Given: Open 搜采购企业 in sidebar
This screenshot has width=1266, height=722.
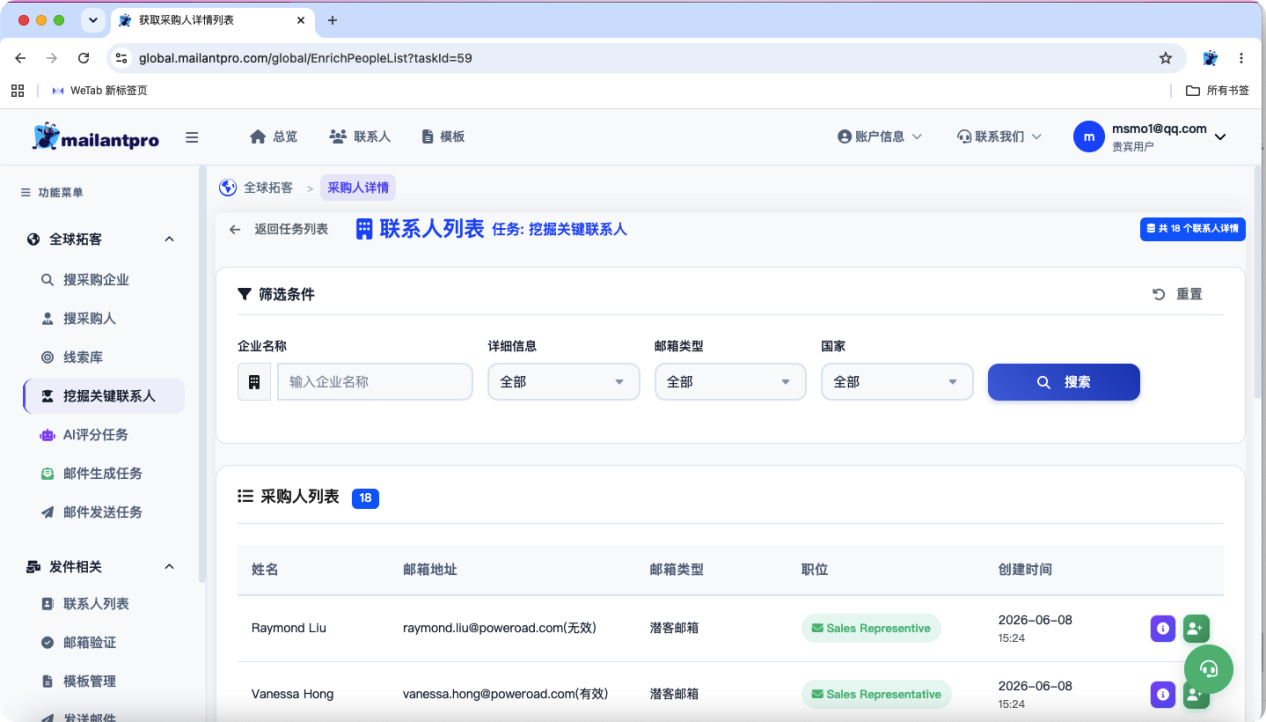Looking at the screenshot, I should (96, 280).
